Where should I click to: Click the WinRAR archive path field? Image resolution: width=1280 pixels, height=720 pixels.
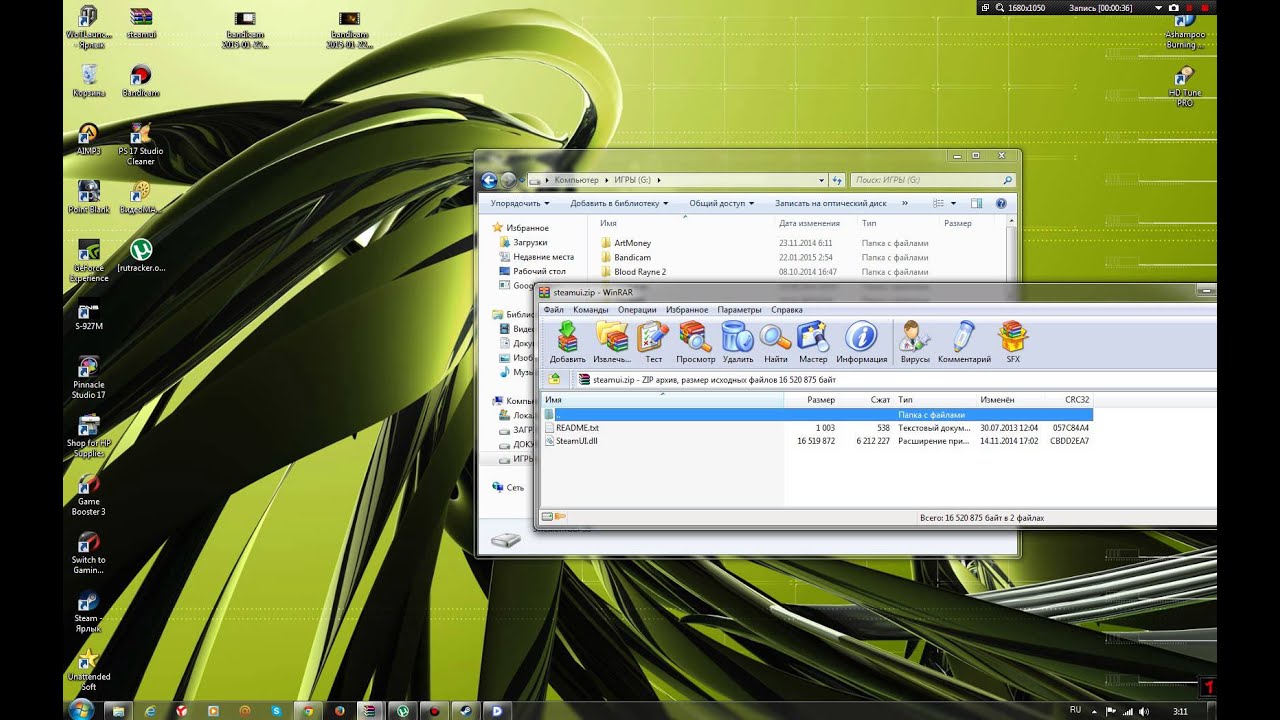[895, 380]
